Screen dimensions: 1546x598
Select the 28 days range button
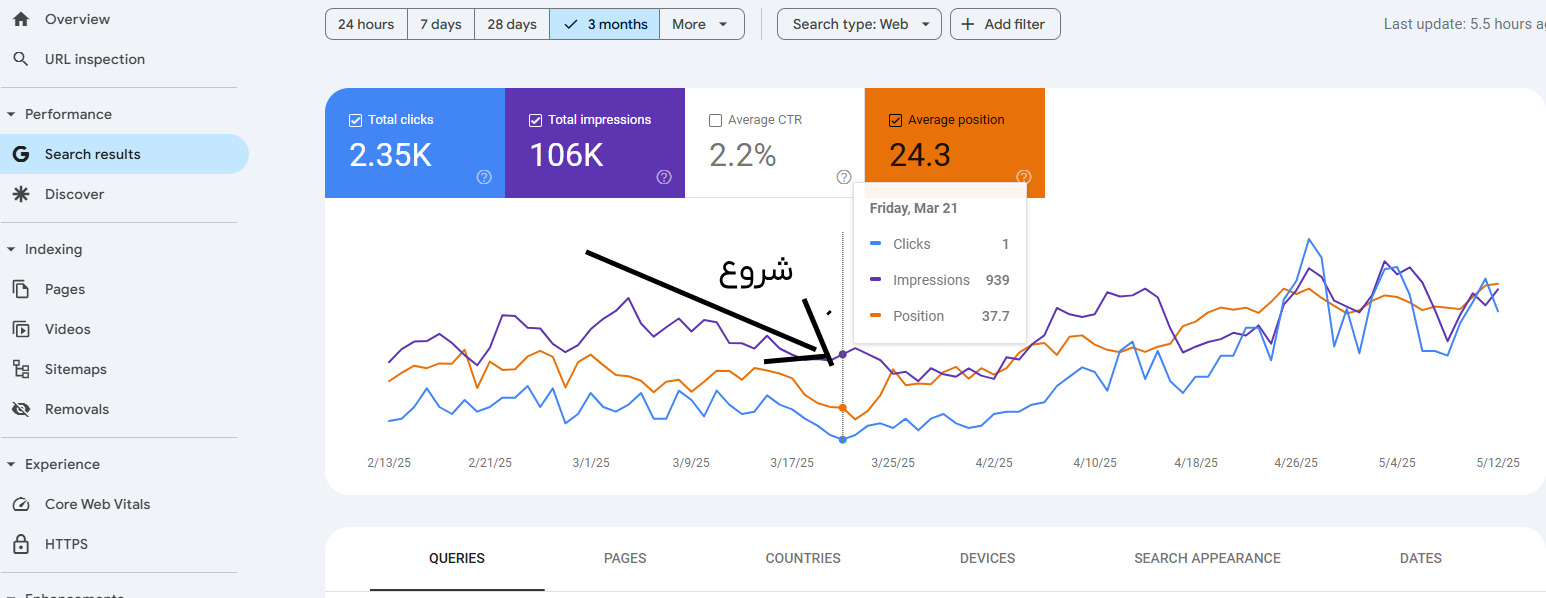pos(511,24)
